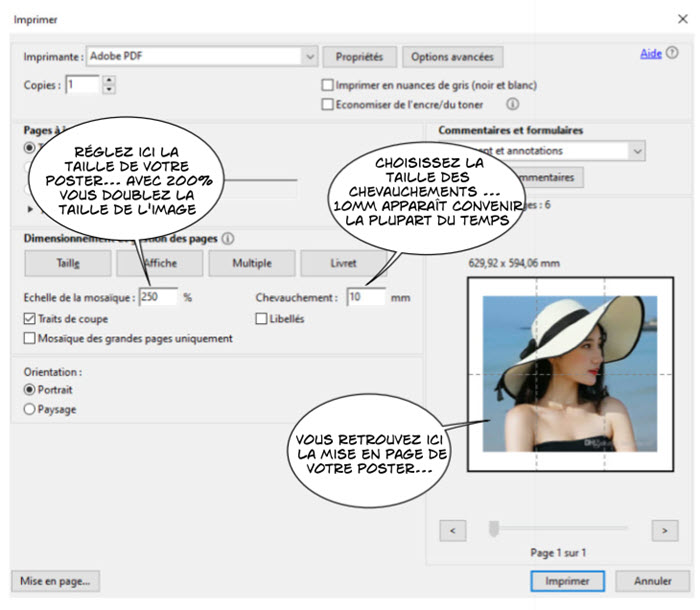Viewport: 700px width, 610px height.
Task: Select the Multiple pages option
Action: [252, 263]
